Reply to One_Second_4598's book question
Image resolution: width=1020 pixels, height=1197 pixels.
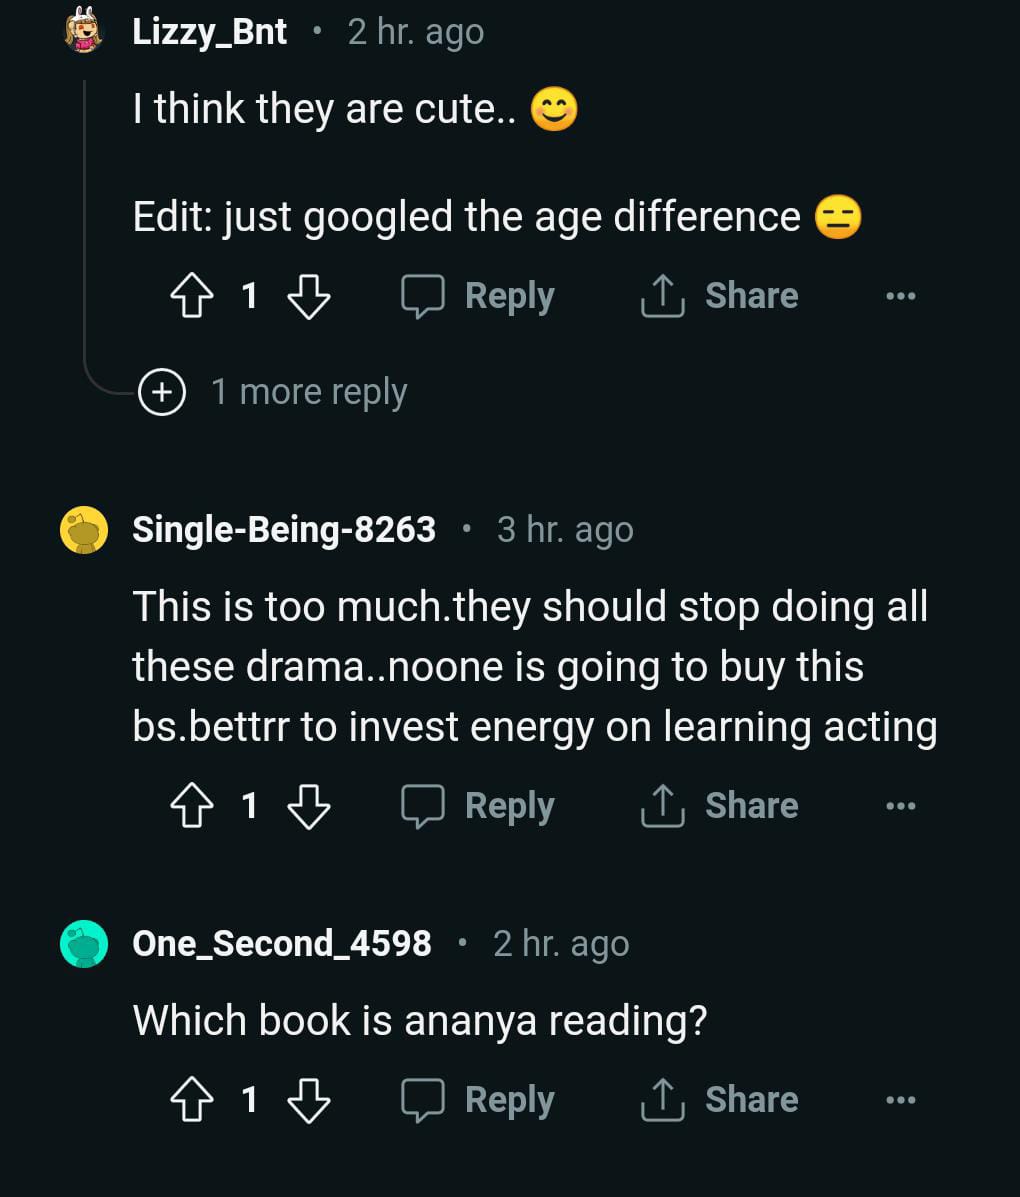(x=478, y=1100)
